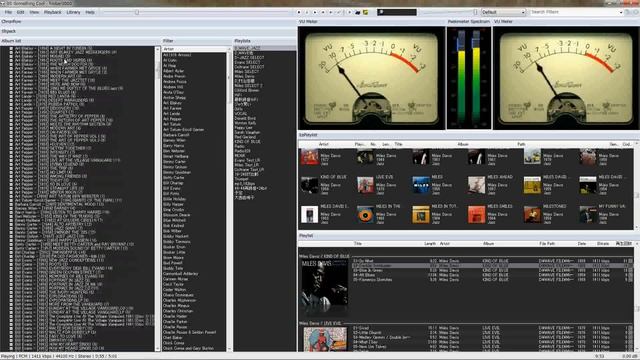
Task: Open the Red Garland playlist
Action: (245, 137)
